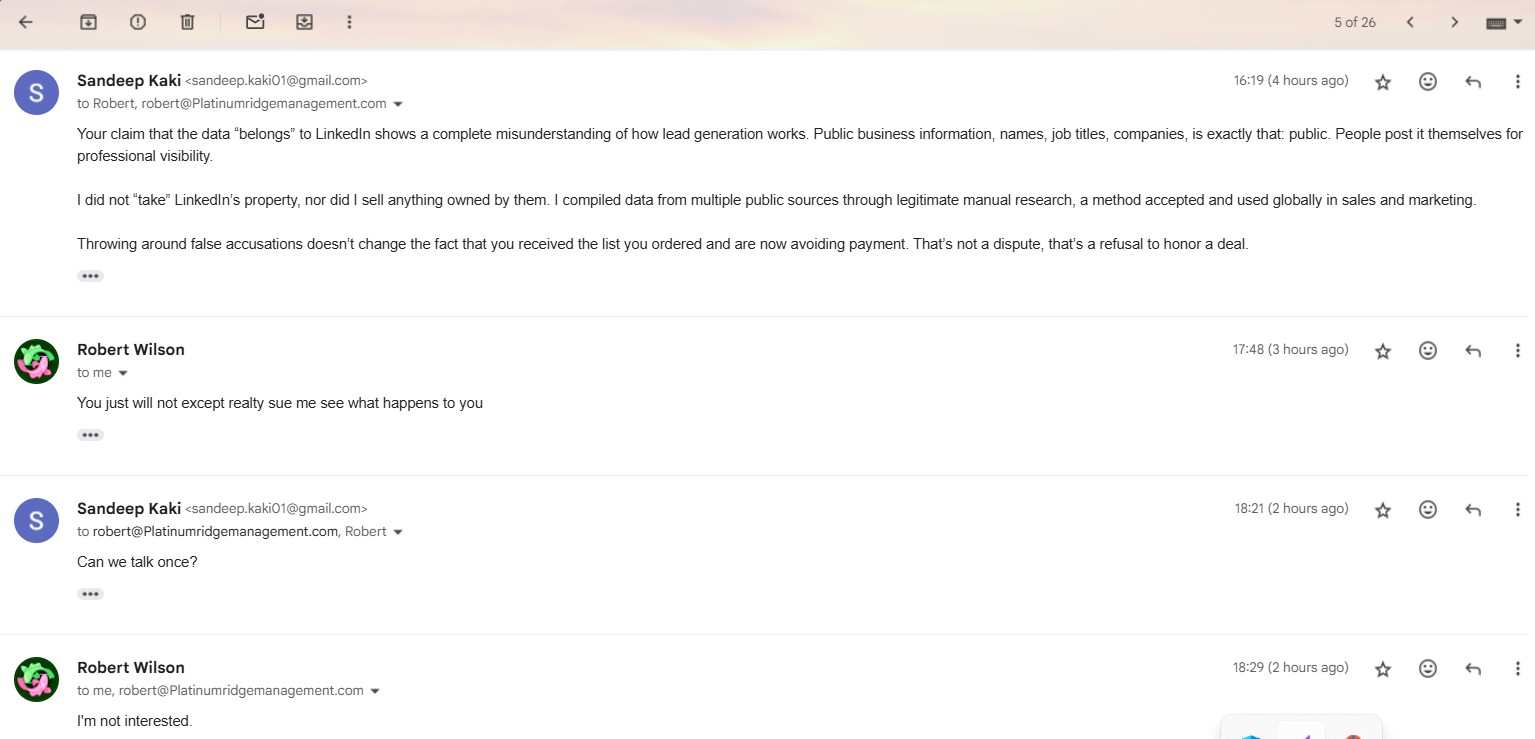Open the Move to icon
Image resolution: width=1535 pixels, height=739 pixels.
(305, 22)
